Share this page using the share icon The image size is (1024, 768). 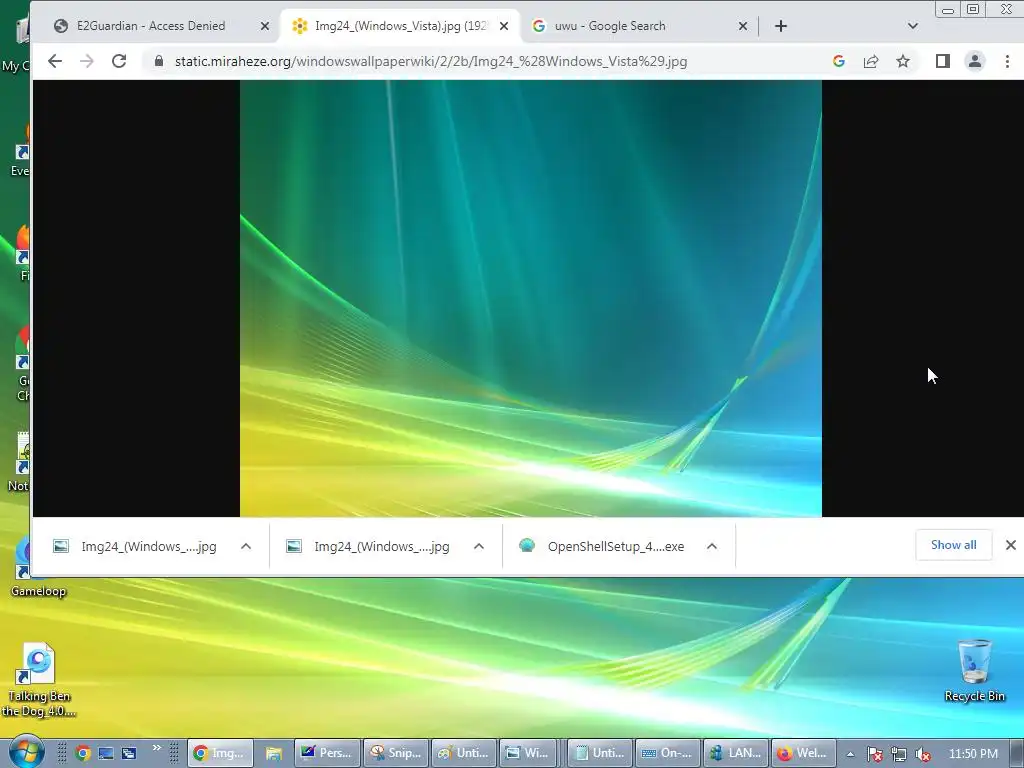coord(871,61)
